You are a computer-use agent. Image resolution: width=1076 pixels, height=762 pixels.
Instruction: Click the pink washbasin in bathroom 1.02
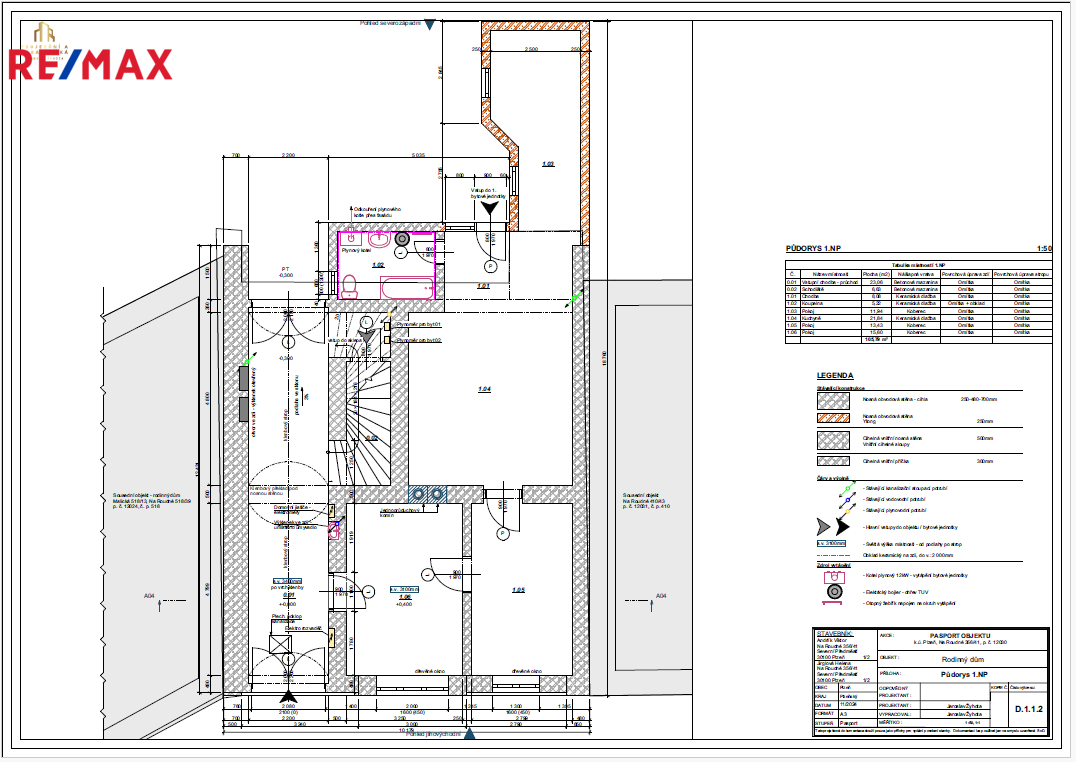(379, 240)
